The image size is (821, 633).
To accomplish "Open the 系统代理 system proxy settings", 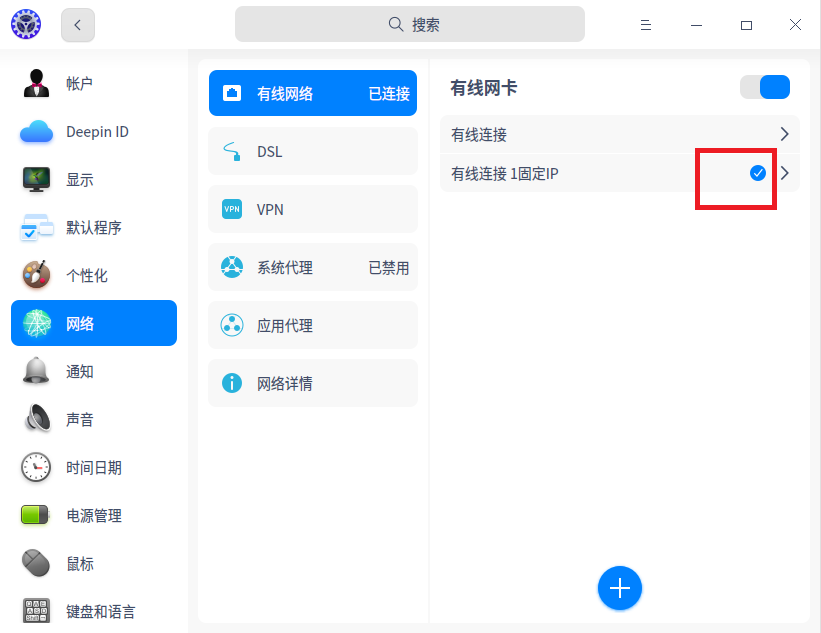I will [312, 267].
